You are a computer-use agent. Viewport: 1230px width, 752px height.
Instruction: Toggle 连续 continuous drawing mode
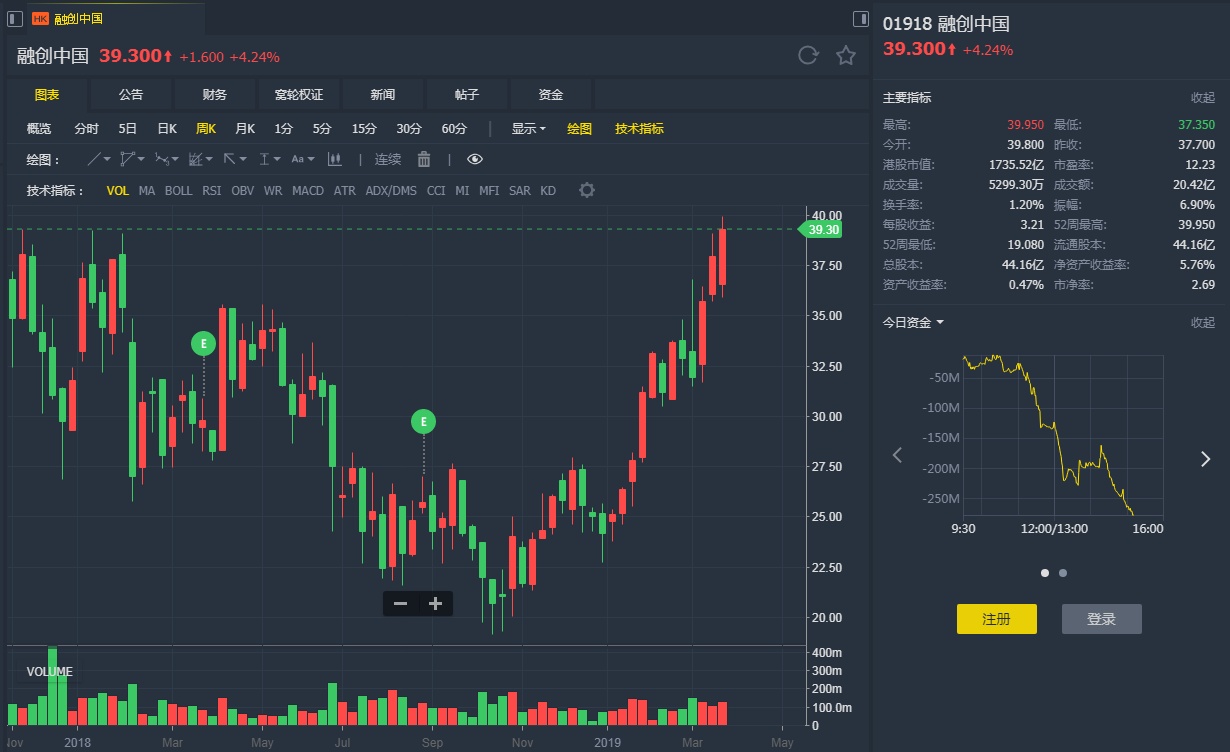[388, 159]
